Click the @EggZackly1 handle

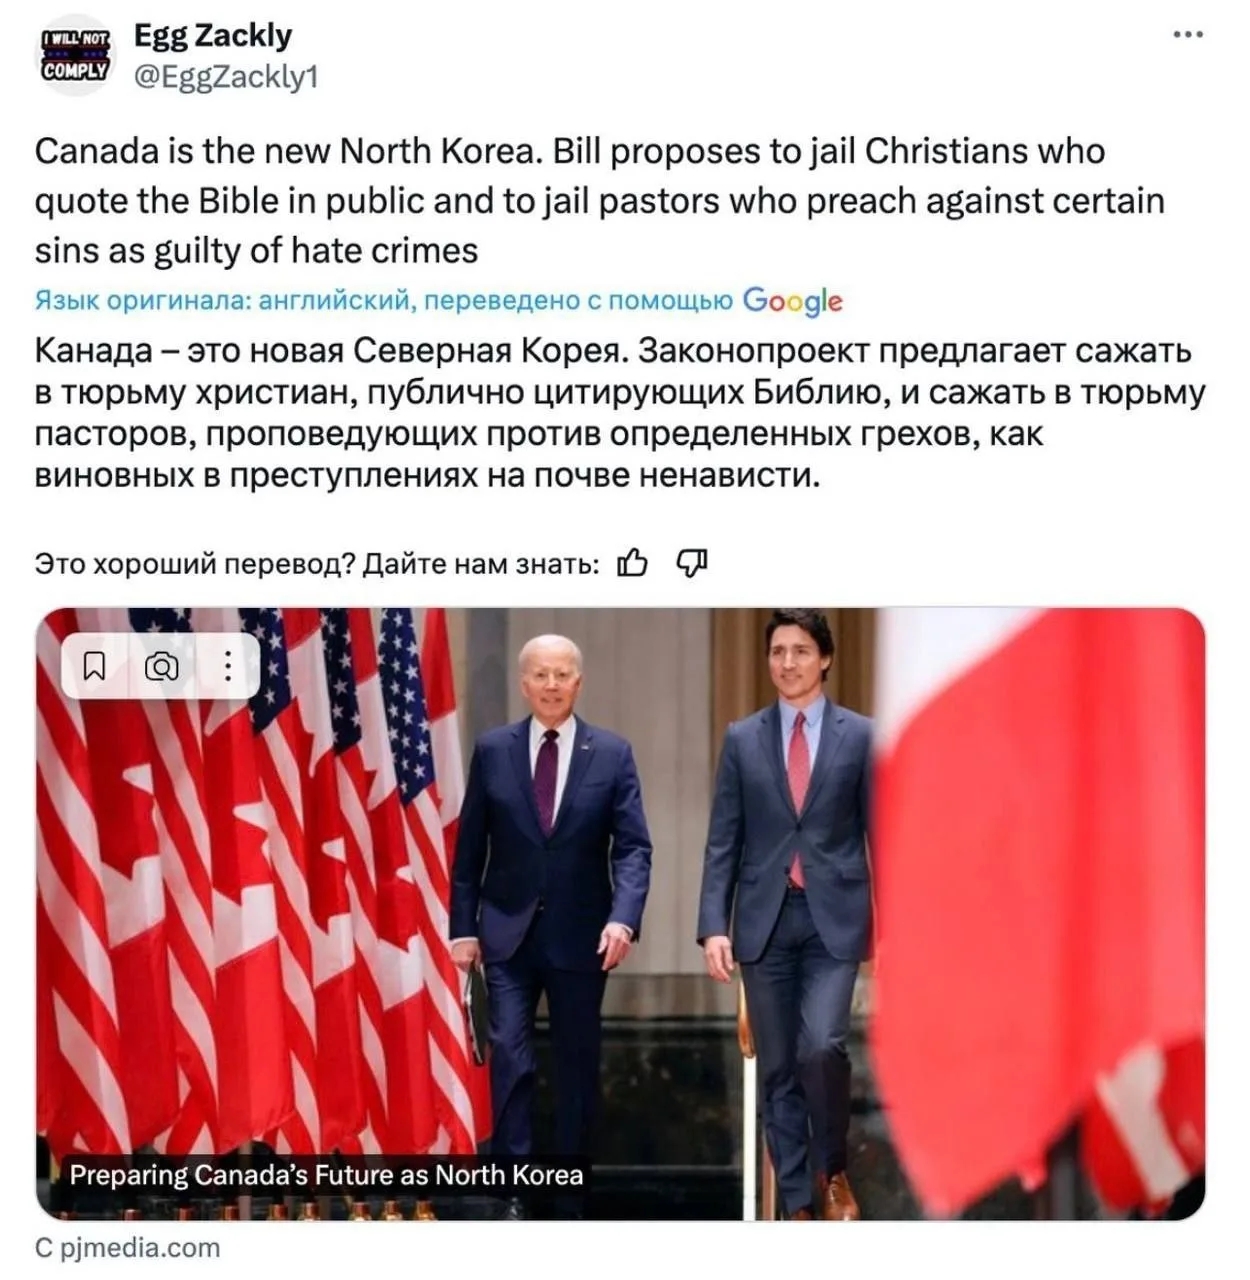point(226,77)
